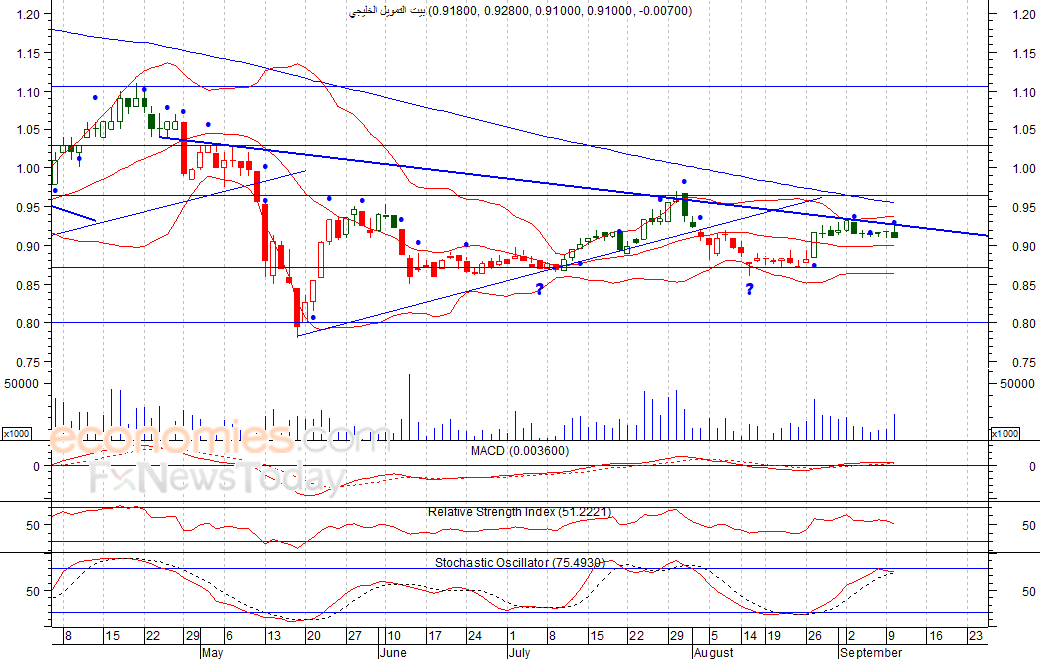Click the 17 date label in June
This screenshot has width=1040, height=659.
(434, 636)
